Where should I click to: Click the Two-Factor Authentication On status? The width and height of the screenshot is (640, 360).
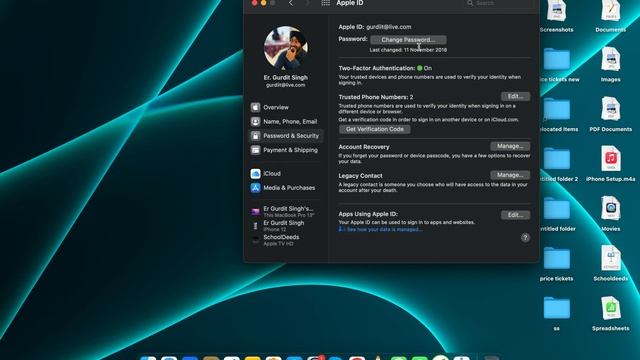(424, 68)
